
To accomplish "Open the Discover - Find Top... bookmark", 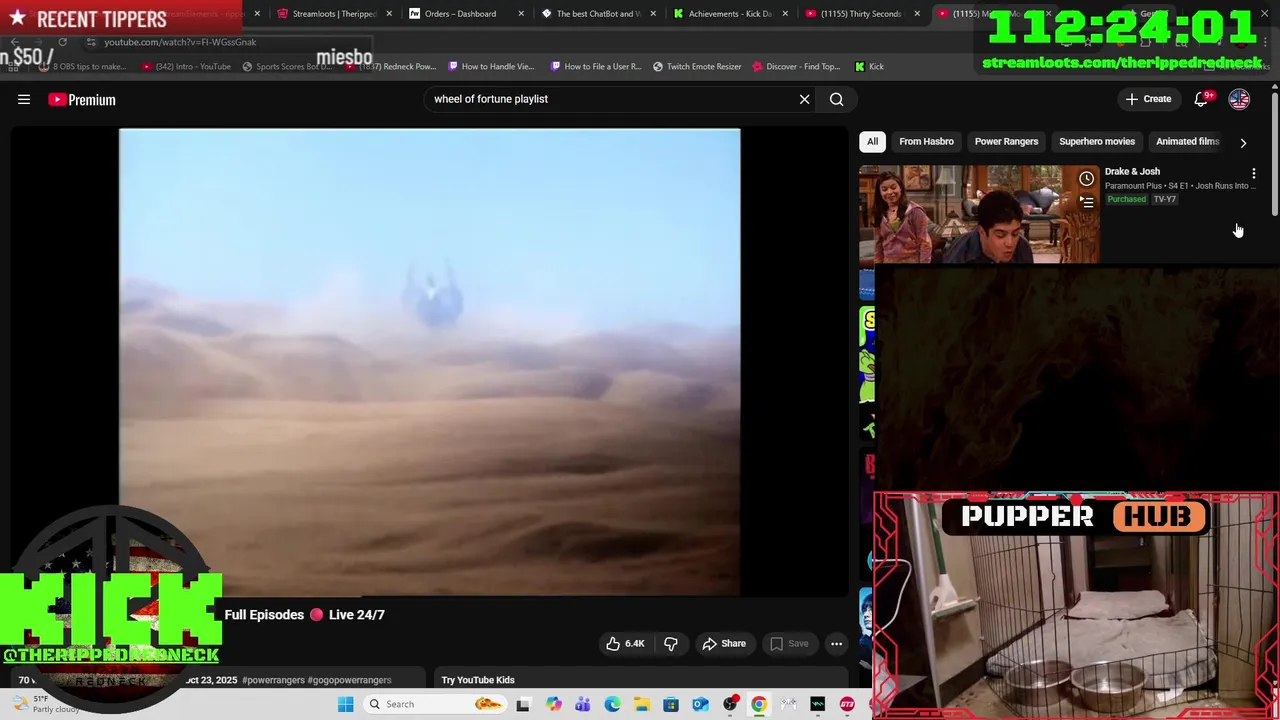I will [x=796, y=67].
